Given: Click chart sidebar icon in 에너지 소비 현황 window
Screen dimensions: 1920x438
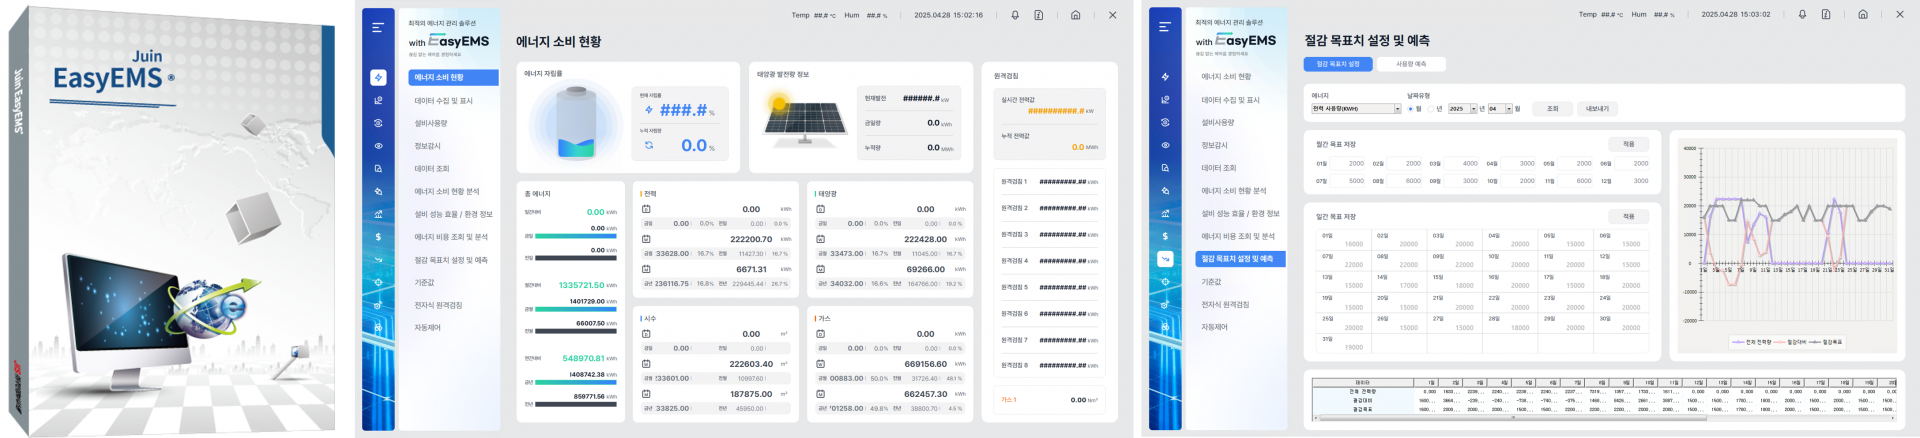Looking at the screenshot, I should [378, 214].
